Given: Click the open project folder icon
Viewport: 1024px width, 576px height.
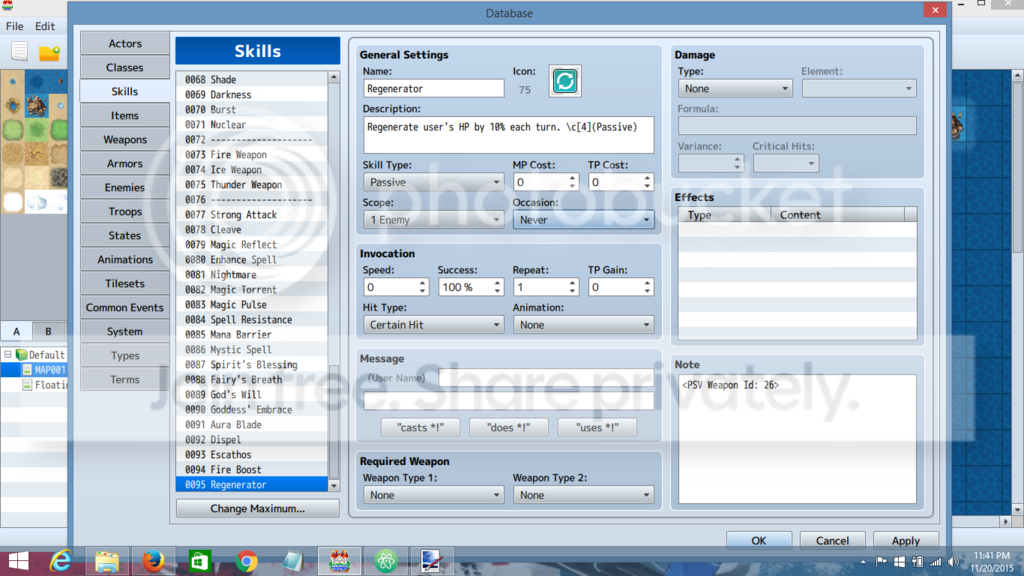Looking at the screenshot, I should pos(49,52).
